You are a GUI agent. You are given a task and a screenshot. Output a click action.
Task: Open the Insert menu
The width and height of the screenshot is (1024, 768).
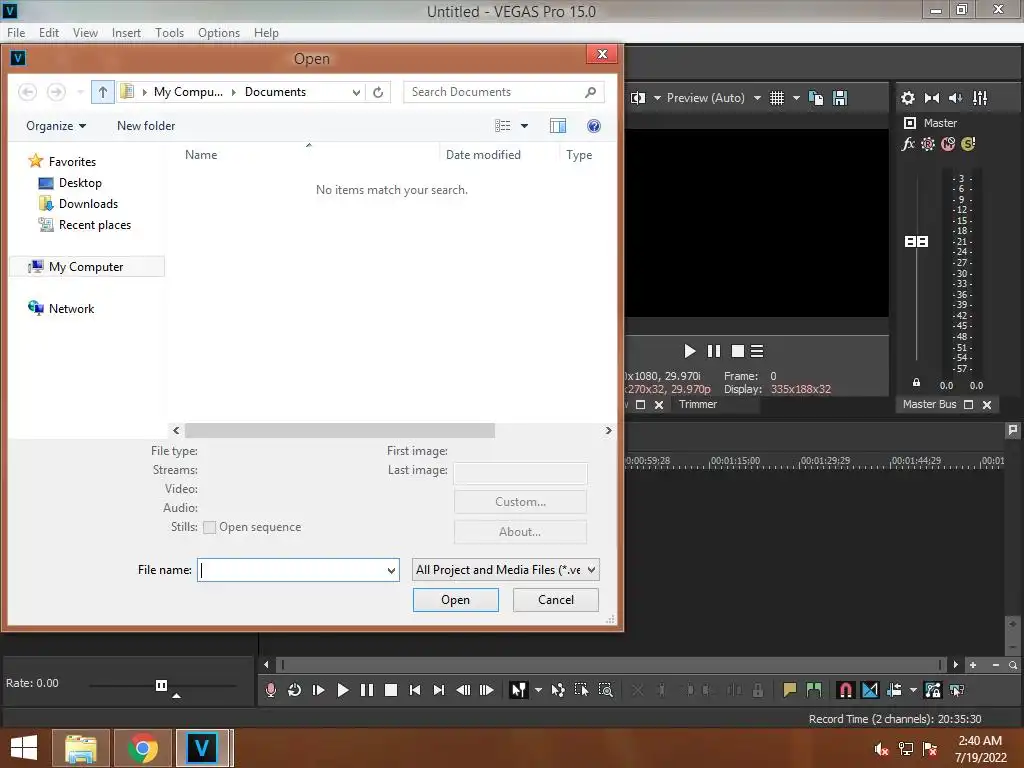click(126, 33)
